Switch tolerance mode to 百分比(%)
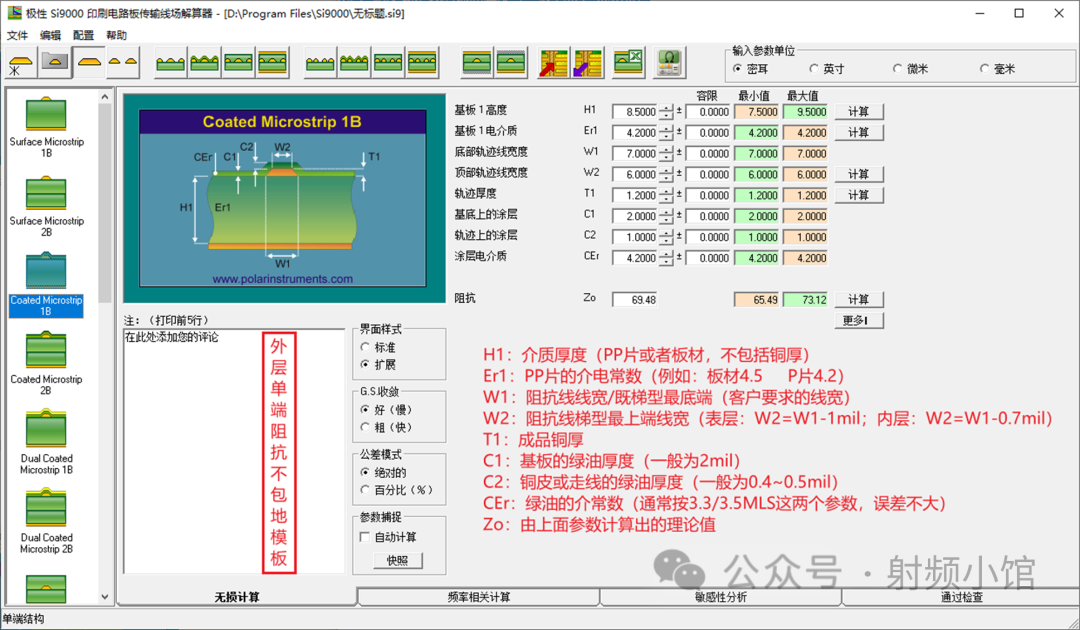Viewport: 1080px width, 630px height. click(366, 490)
